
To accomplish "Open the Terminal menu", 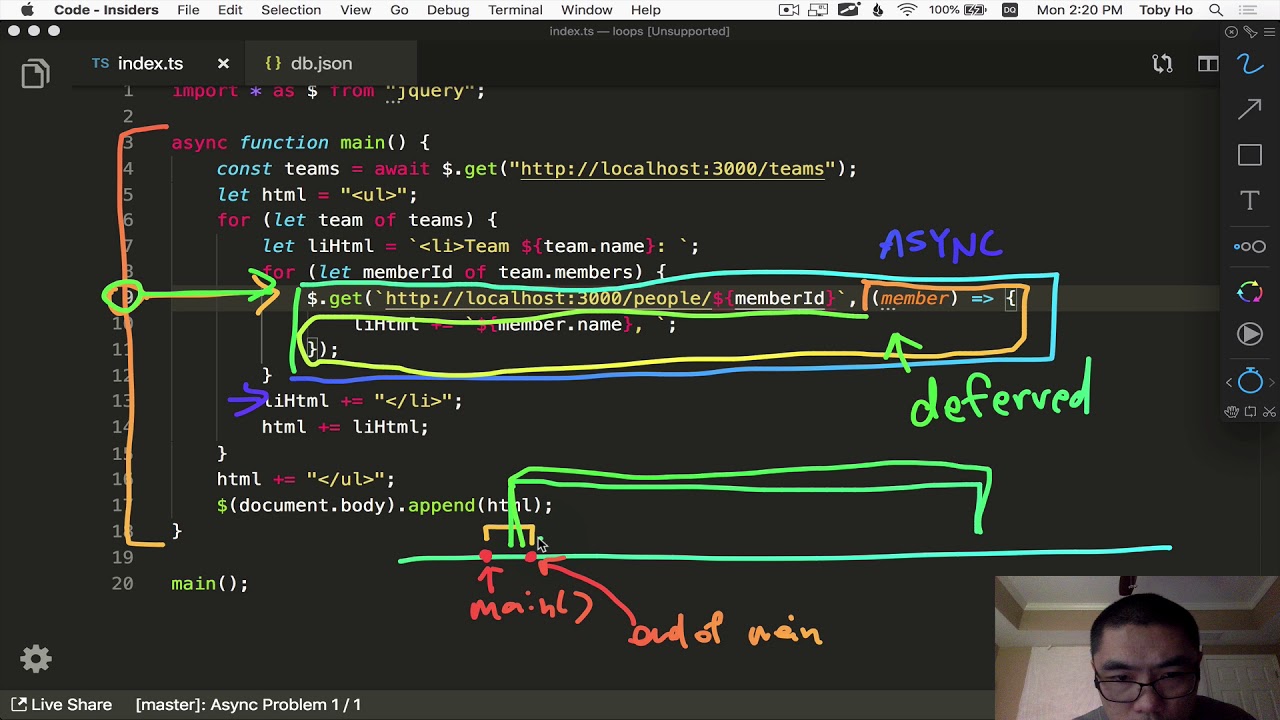I will [514, 10].
